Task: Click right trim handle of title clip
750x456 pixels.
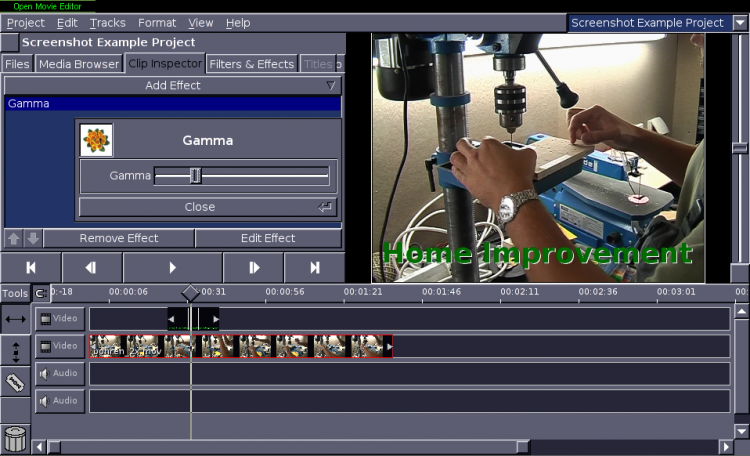Action: coord(216,319)
